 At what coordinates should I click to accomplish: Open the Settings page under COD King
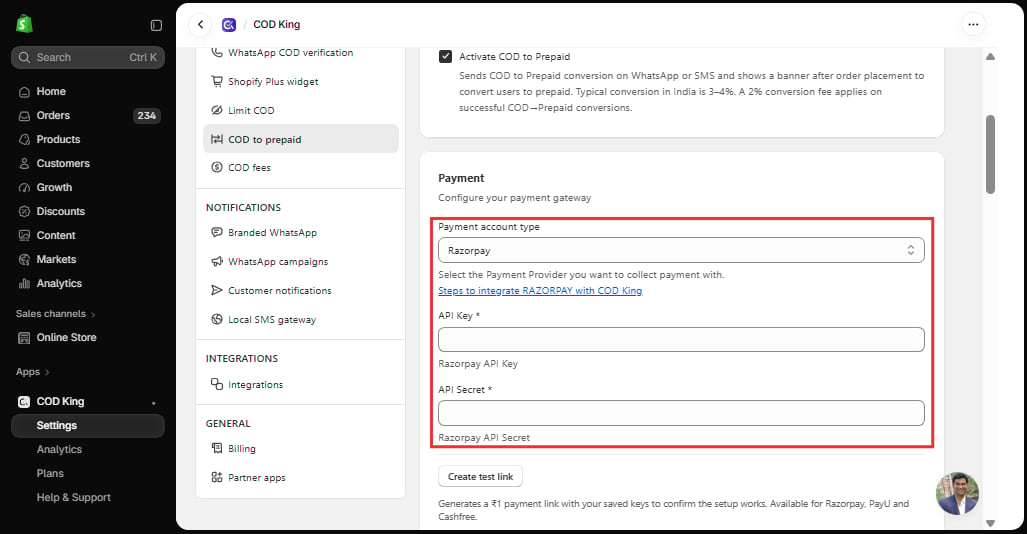[88, 426]
